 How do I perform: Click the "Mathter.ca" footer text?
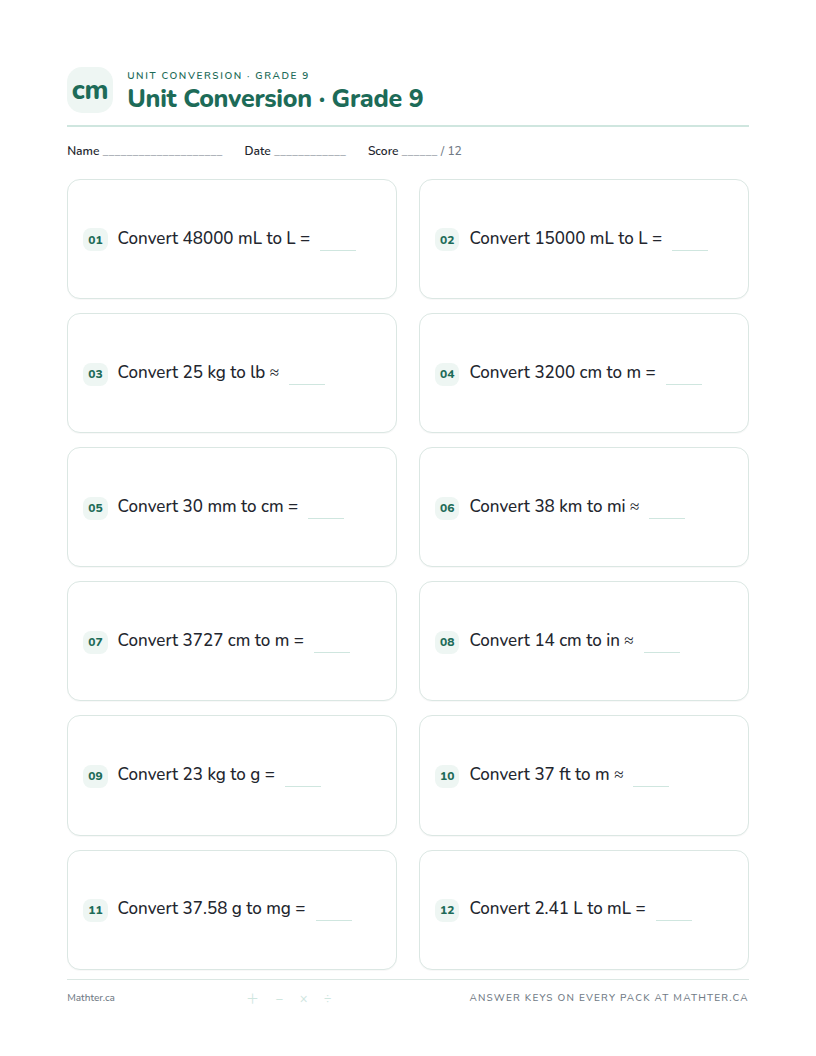[91, 998]
